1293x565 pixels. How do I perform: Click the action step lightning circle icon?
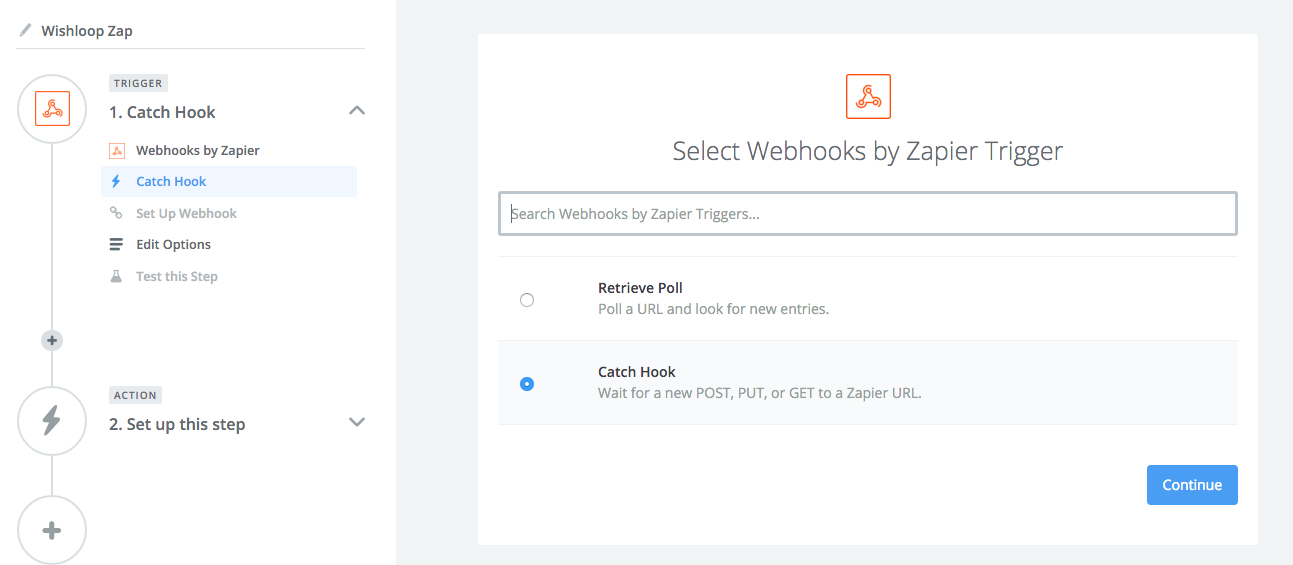pos(52,421)
